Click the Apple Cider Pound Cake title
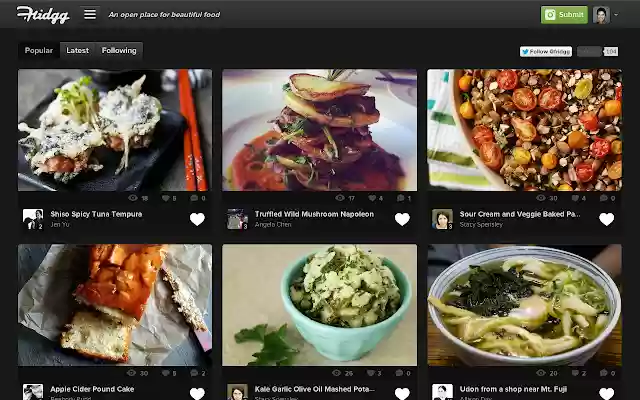640x400 pixels. [x=92, y=389]
